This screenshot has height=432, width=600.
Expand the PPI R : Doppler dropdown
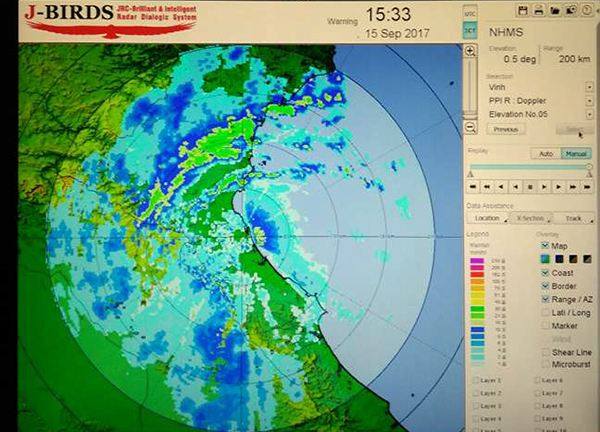tap(589, 101)
